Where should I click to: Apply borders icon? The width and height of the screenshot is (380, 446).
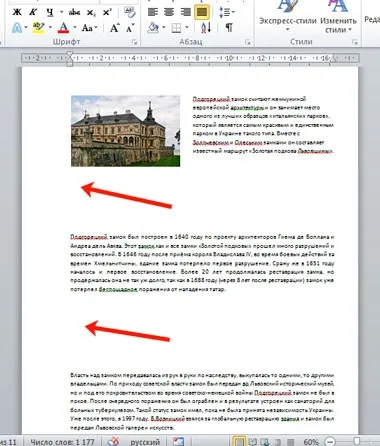(x=176, y=28)
